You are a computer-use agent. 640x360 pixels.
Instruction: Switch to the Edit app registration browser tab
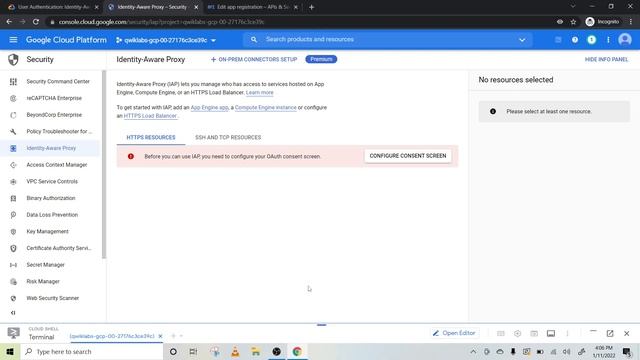tap(252, 7)
